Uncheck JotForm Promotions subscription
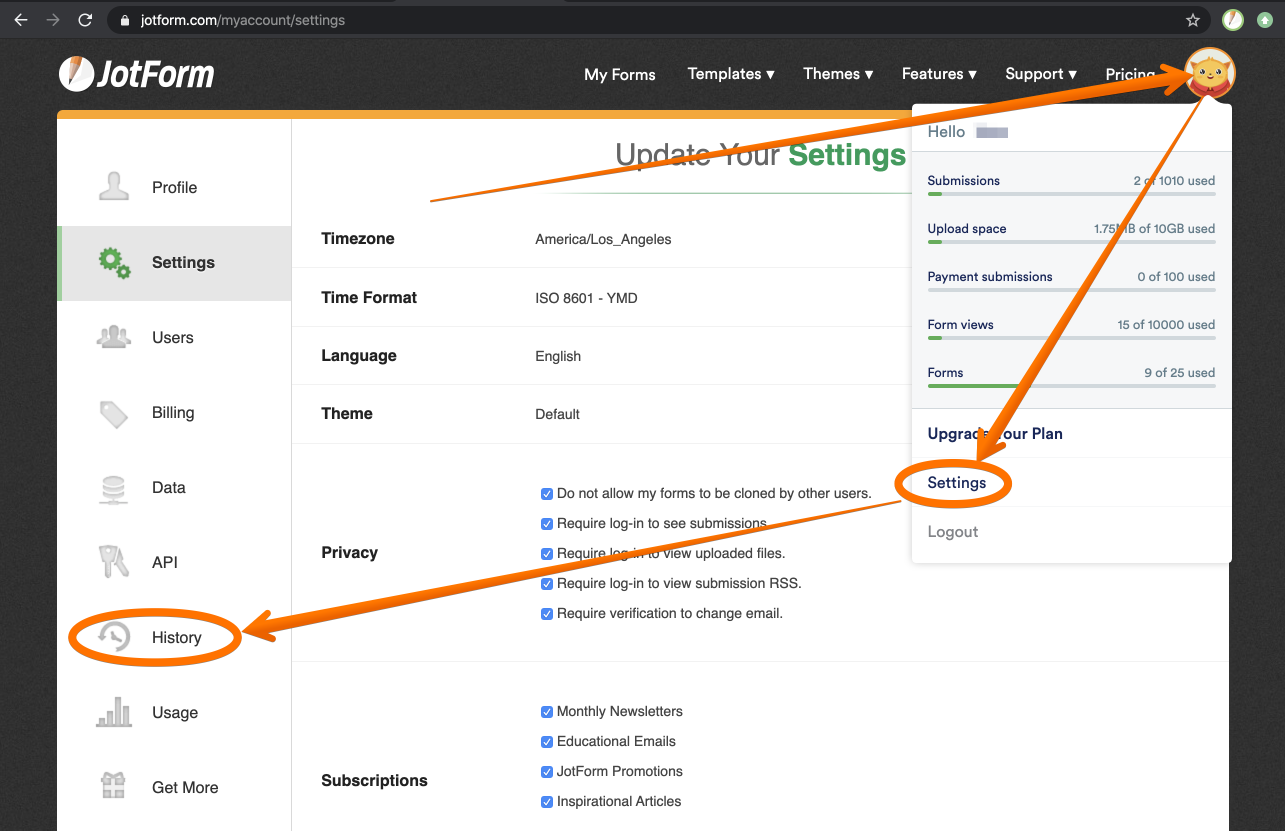 coord(547,772)
